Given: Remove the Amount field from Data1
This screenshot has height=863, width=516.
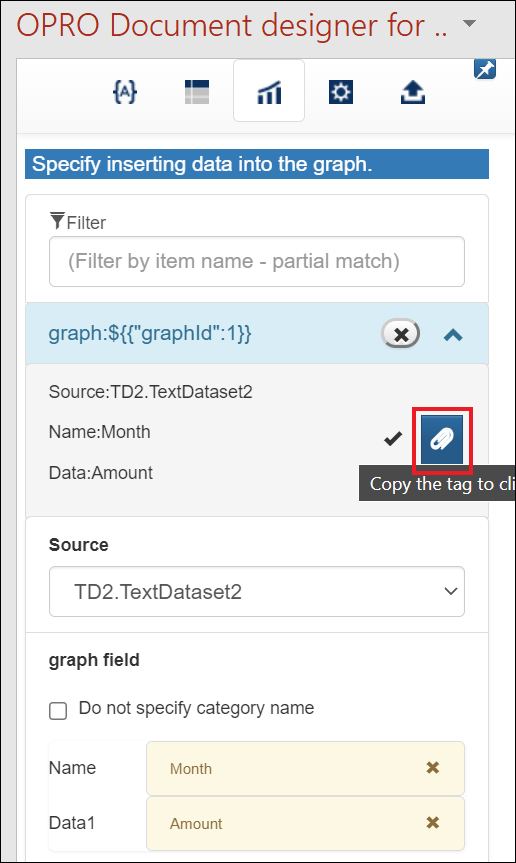Looking at the screenshot, I should click(433, 822).
